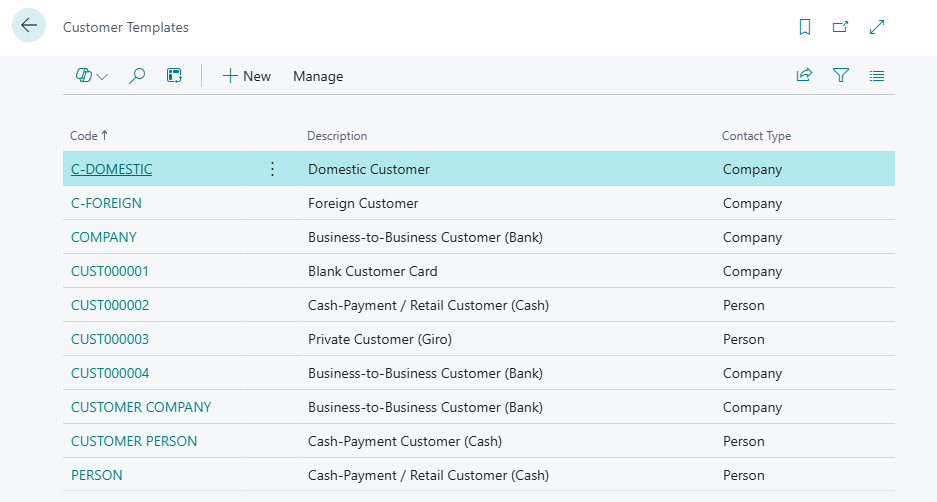Open the C-FOREIGN template link
This screenshot has height=502, width=937.
106,203
